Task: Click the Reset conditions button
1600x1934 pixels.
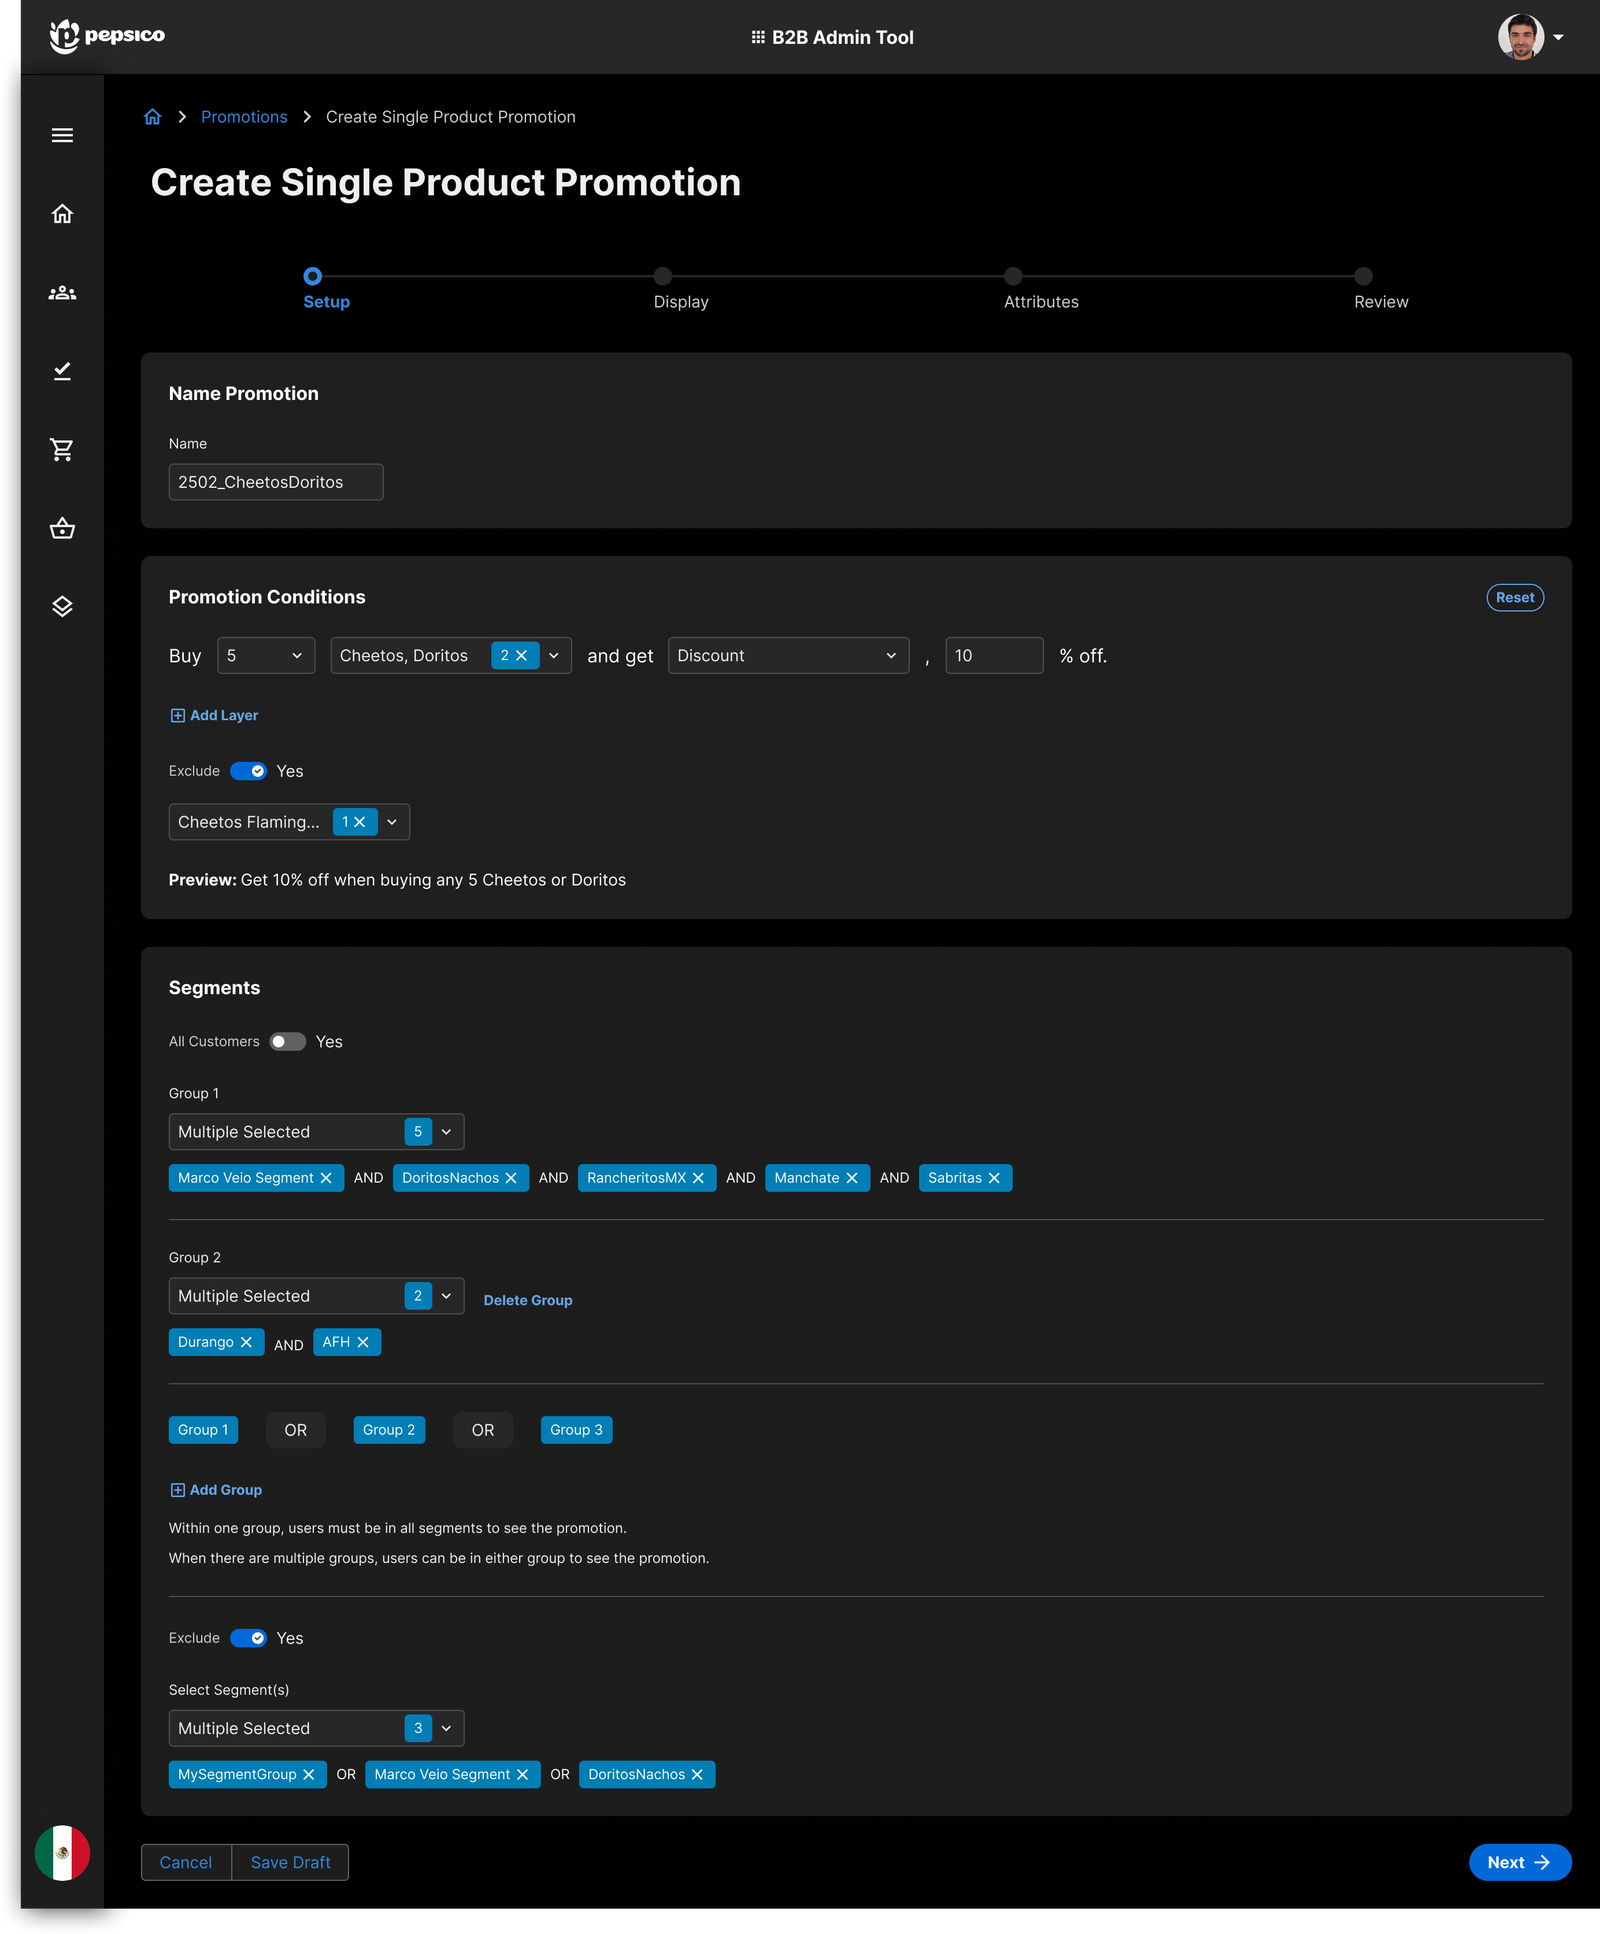Action: coord(1515,597)
